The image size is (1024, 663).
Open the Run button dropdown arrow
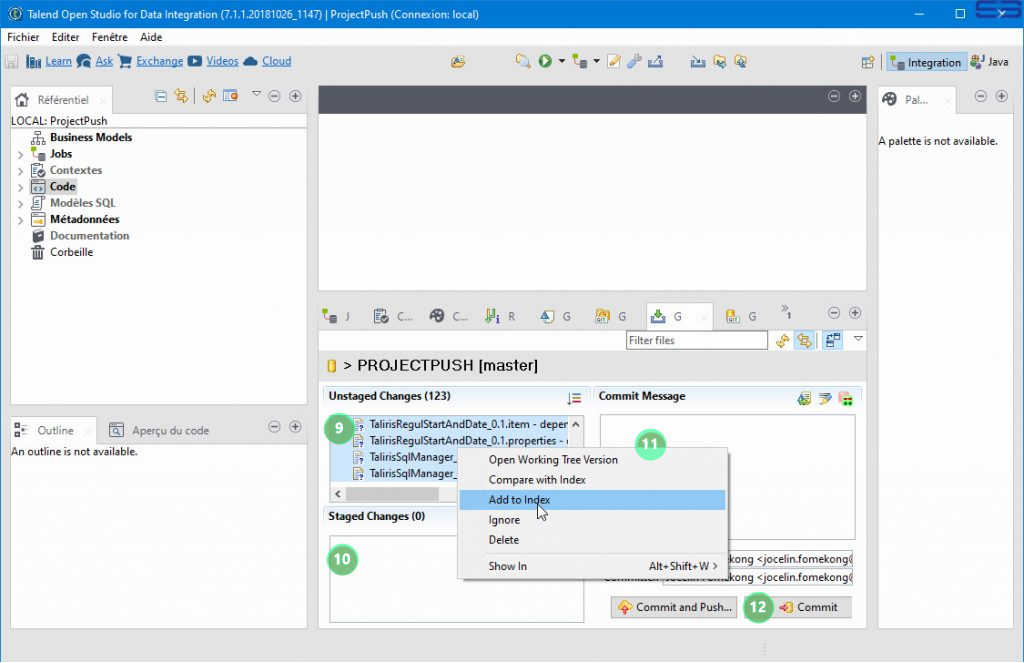tap(562, 61)
